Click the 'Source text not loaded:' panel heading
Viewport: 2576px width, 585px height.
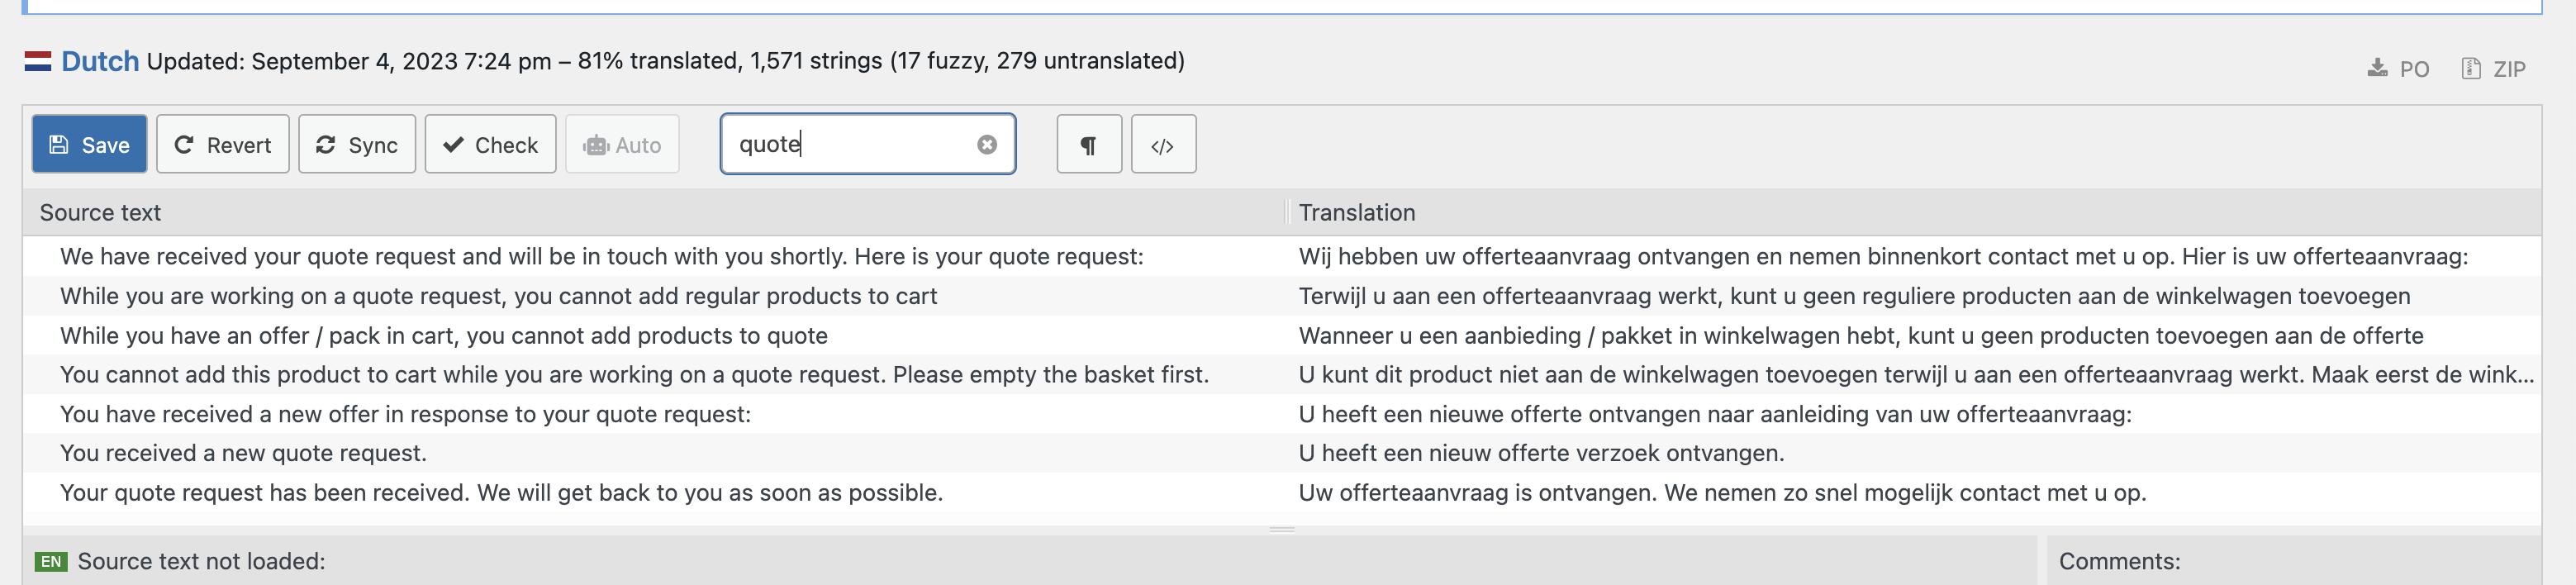click(x=201, y=561)
